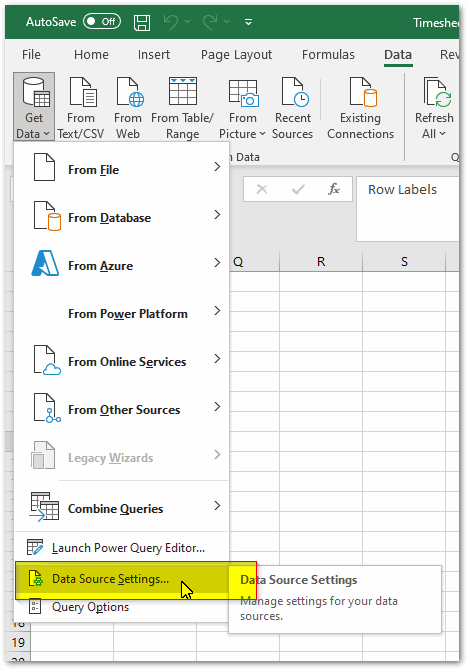
Task: Click the From File chevron arrow
Action: click(x=217, y=167)
